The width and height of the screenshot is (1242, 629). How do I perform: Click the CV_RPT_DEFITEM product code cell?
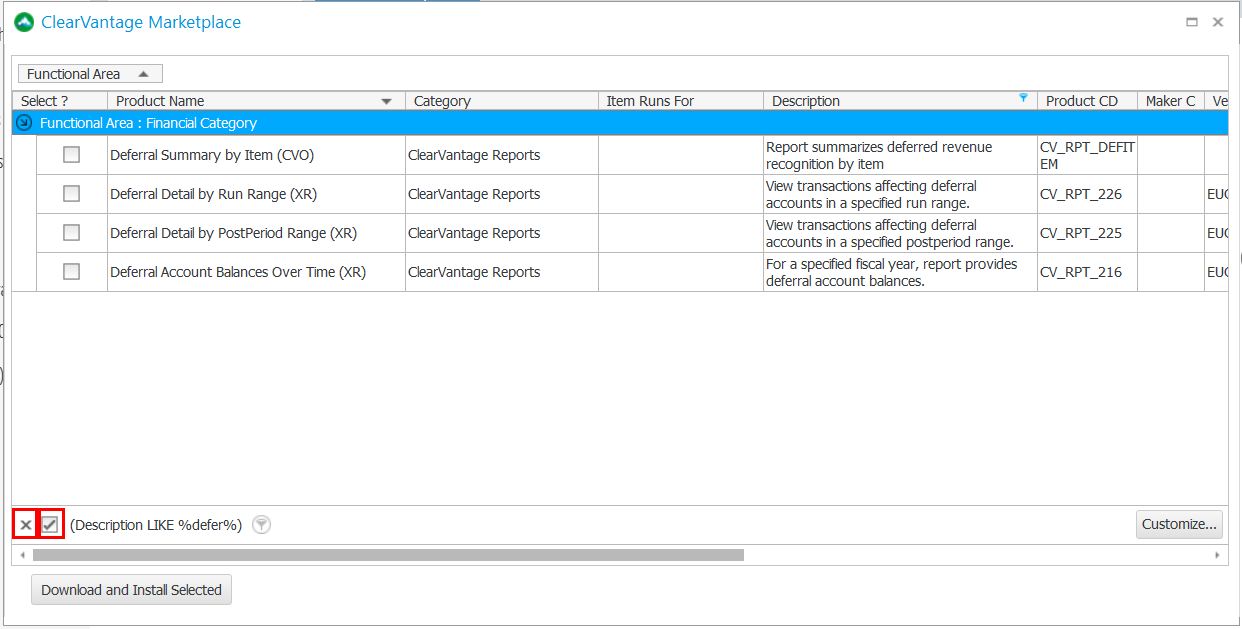(x=1087, y=155)
